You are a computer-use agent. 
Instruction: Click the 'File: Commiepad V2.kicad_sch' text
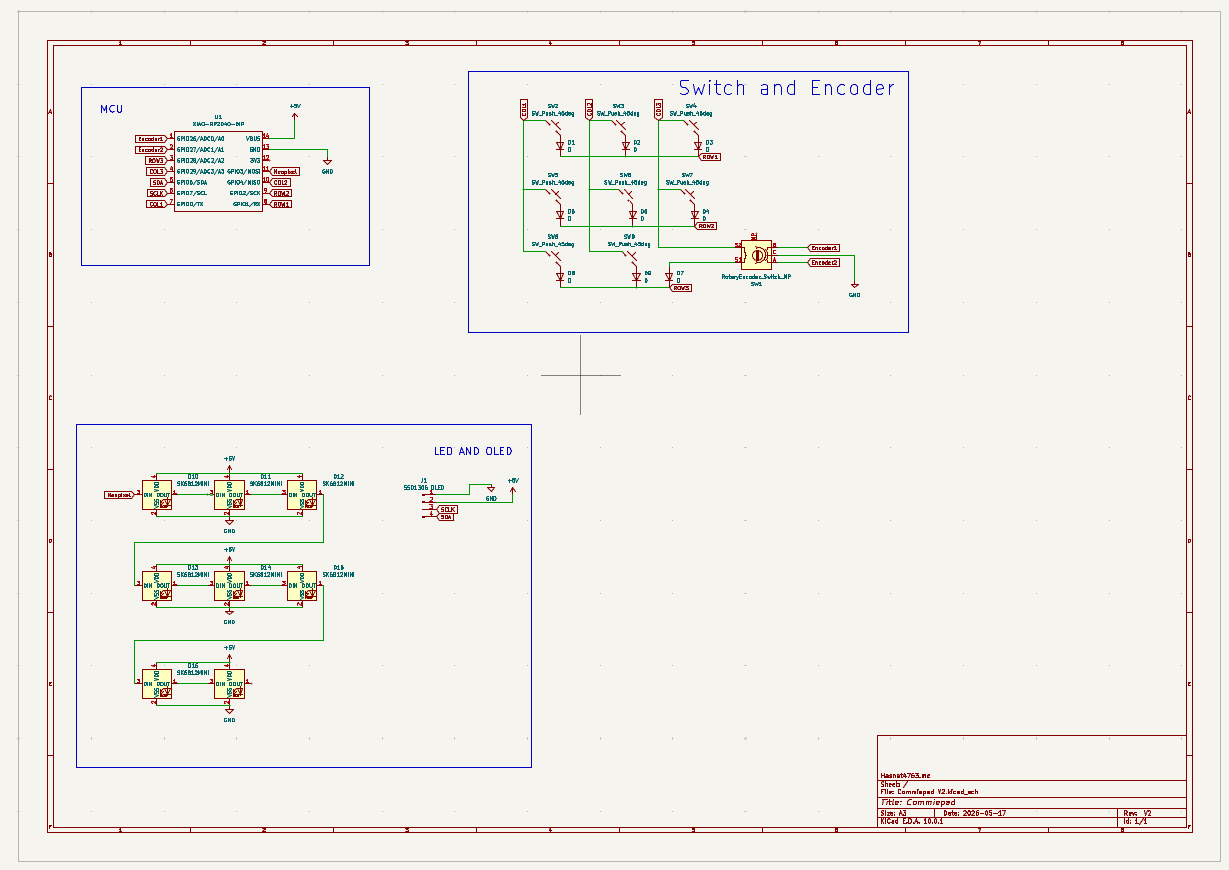tap(929, 792)
